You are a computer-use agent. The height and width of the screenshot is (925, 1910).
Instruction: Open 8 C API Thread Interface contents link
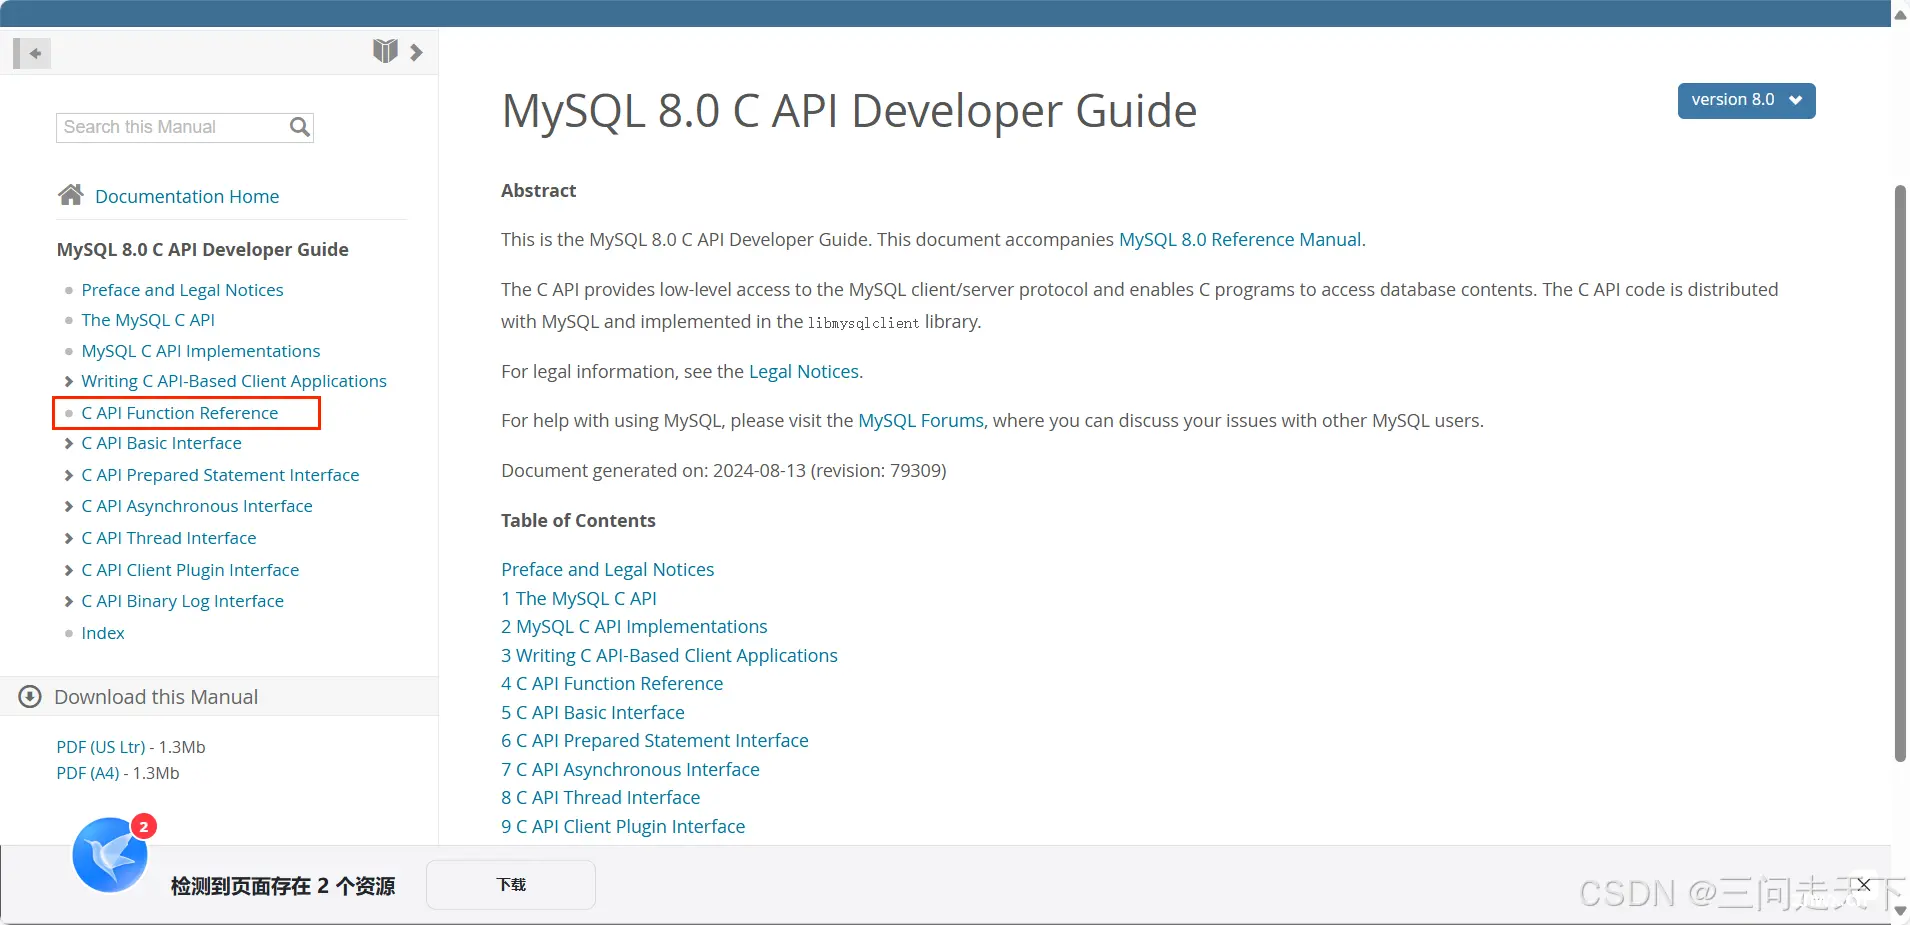(x=601, y=798)
